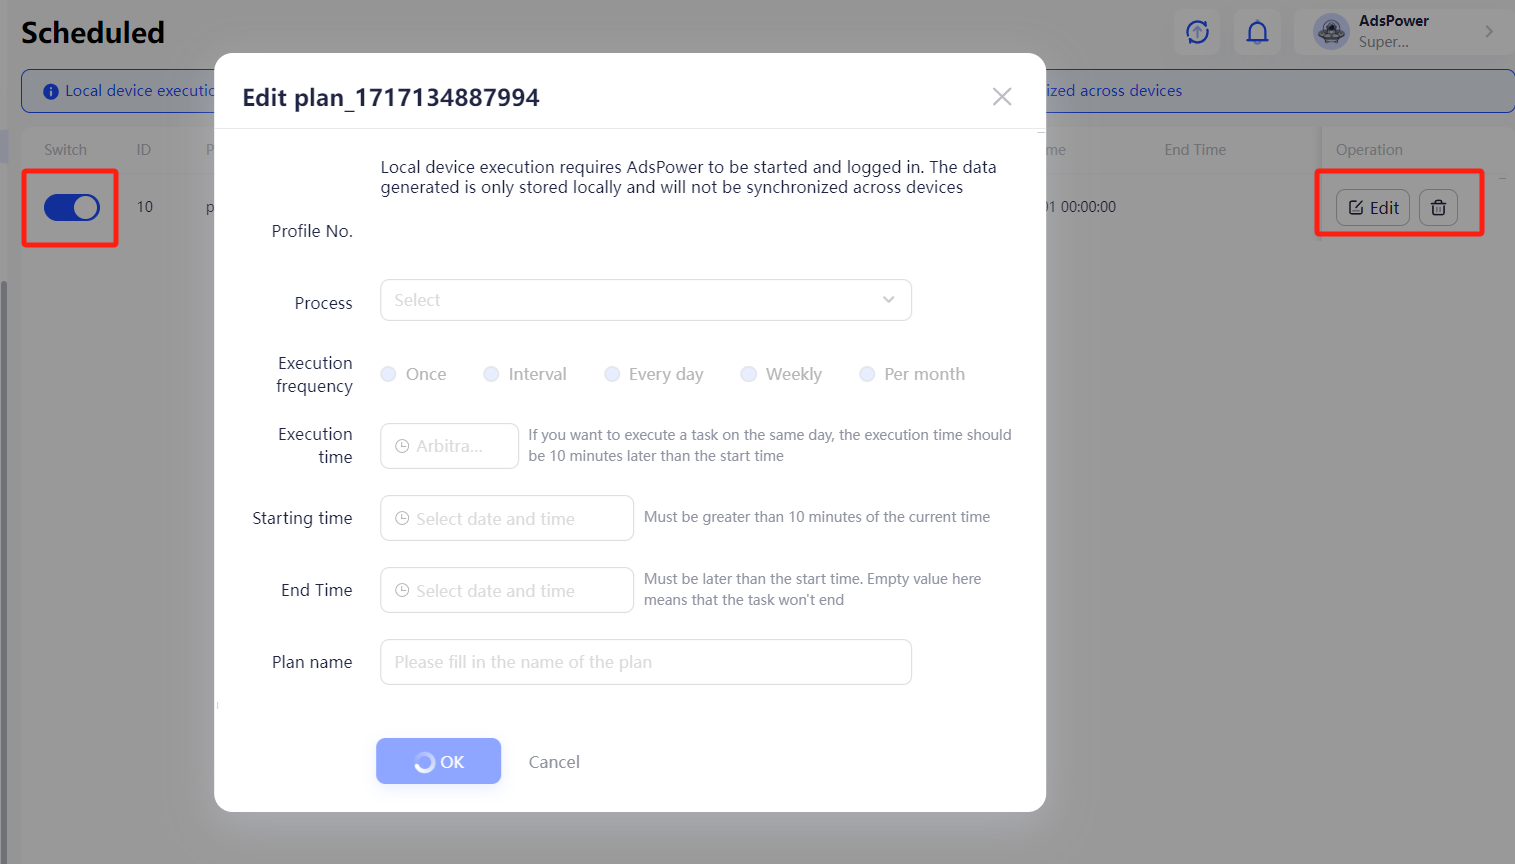Delete plan 10 using the trash icon
Image resolution: width=1515 pixels, height=864 pixels.
[1438, 207]
